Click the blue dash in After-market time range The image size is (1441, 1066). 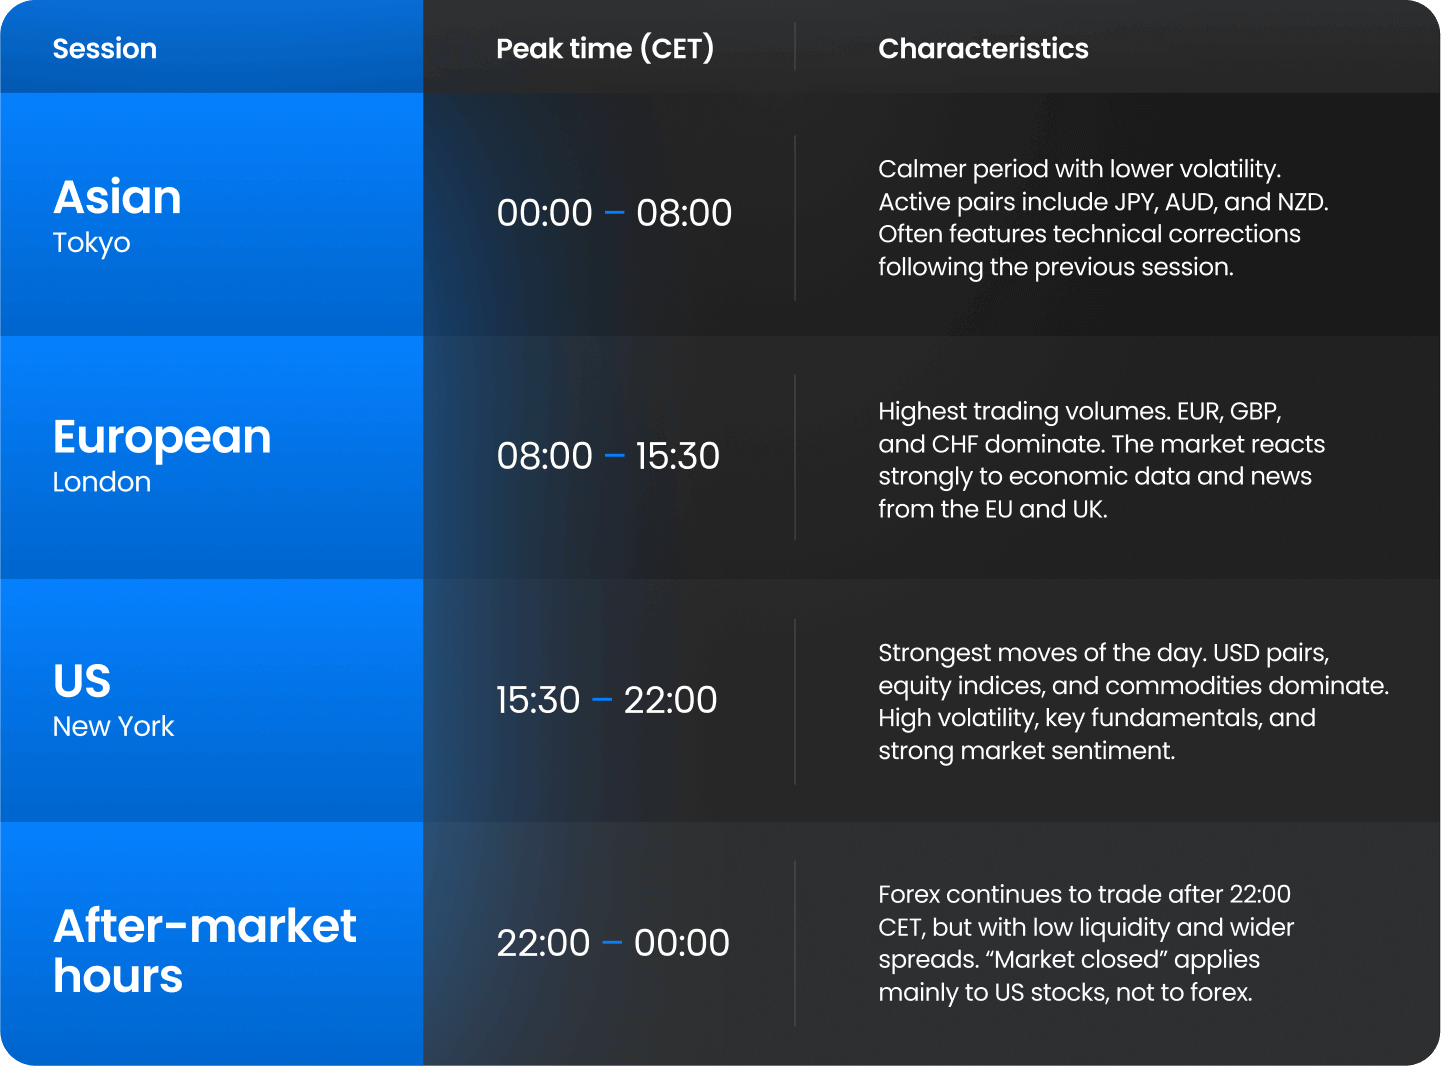(612, 943)
